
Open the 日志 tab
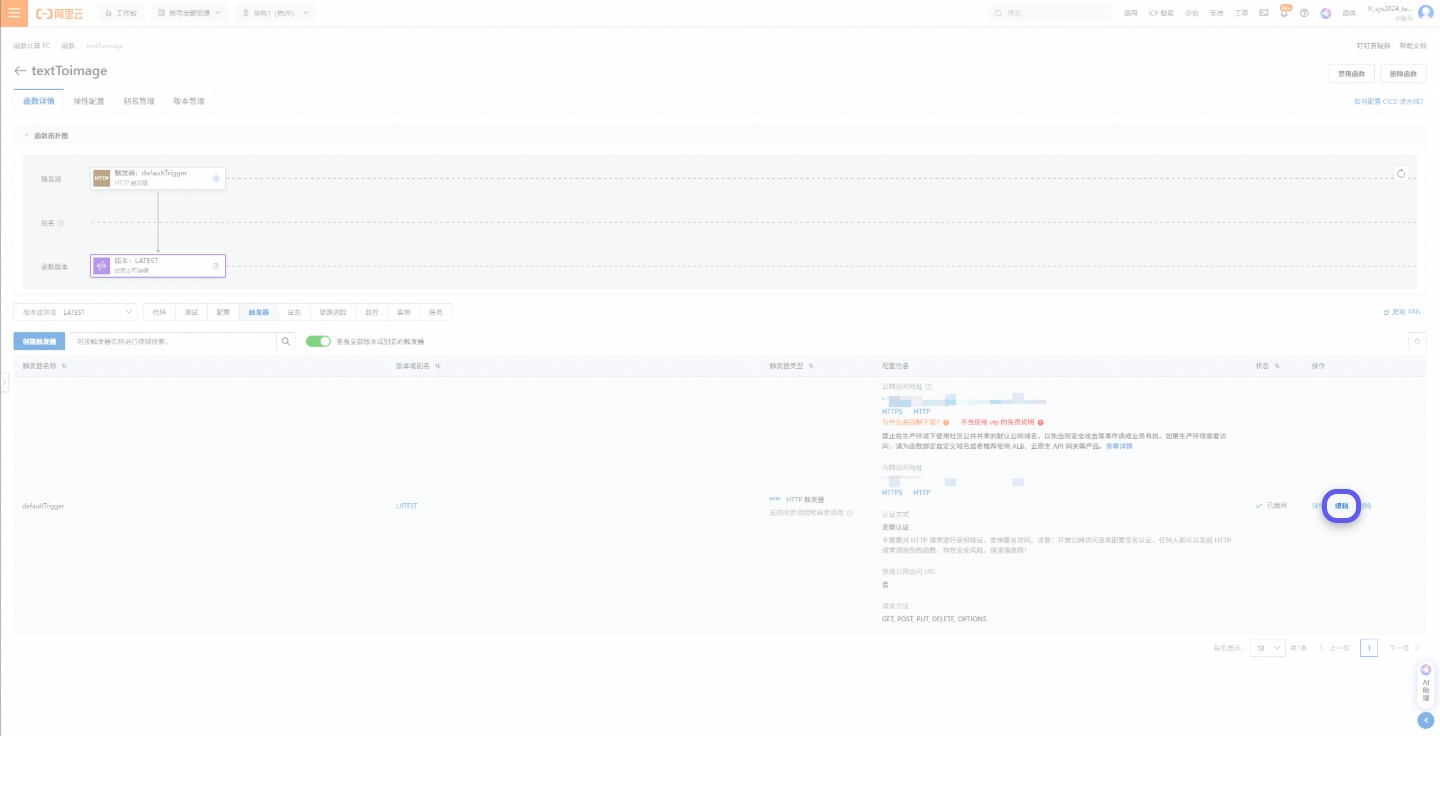coord(294,311)
